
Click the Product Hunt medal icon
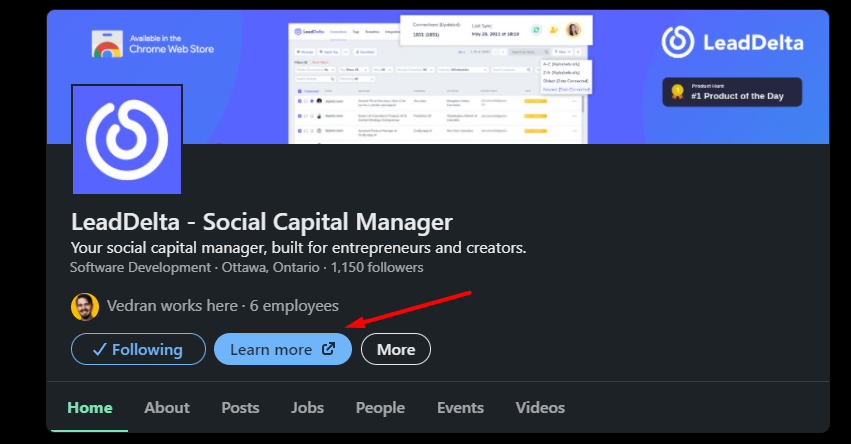[x=677, y=92]
